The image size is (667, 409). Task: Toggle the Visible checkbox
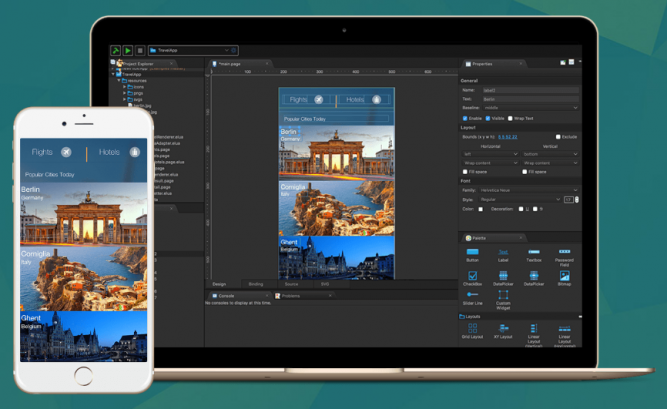[x=490, y=118]
